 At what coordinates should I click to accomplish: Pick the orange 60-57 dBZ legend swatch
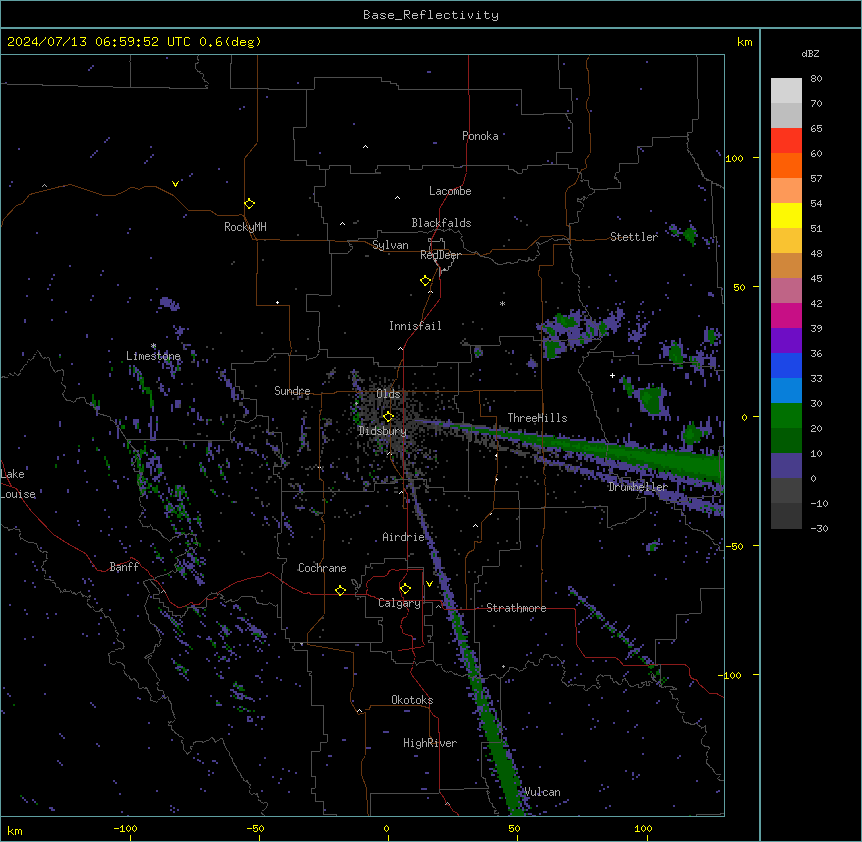point(786,165)
